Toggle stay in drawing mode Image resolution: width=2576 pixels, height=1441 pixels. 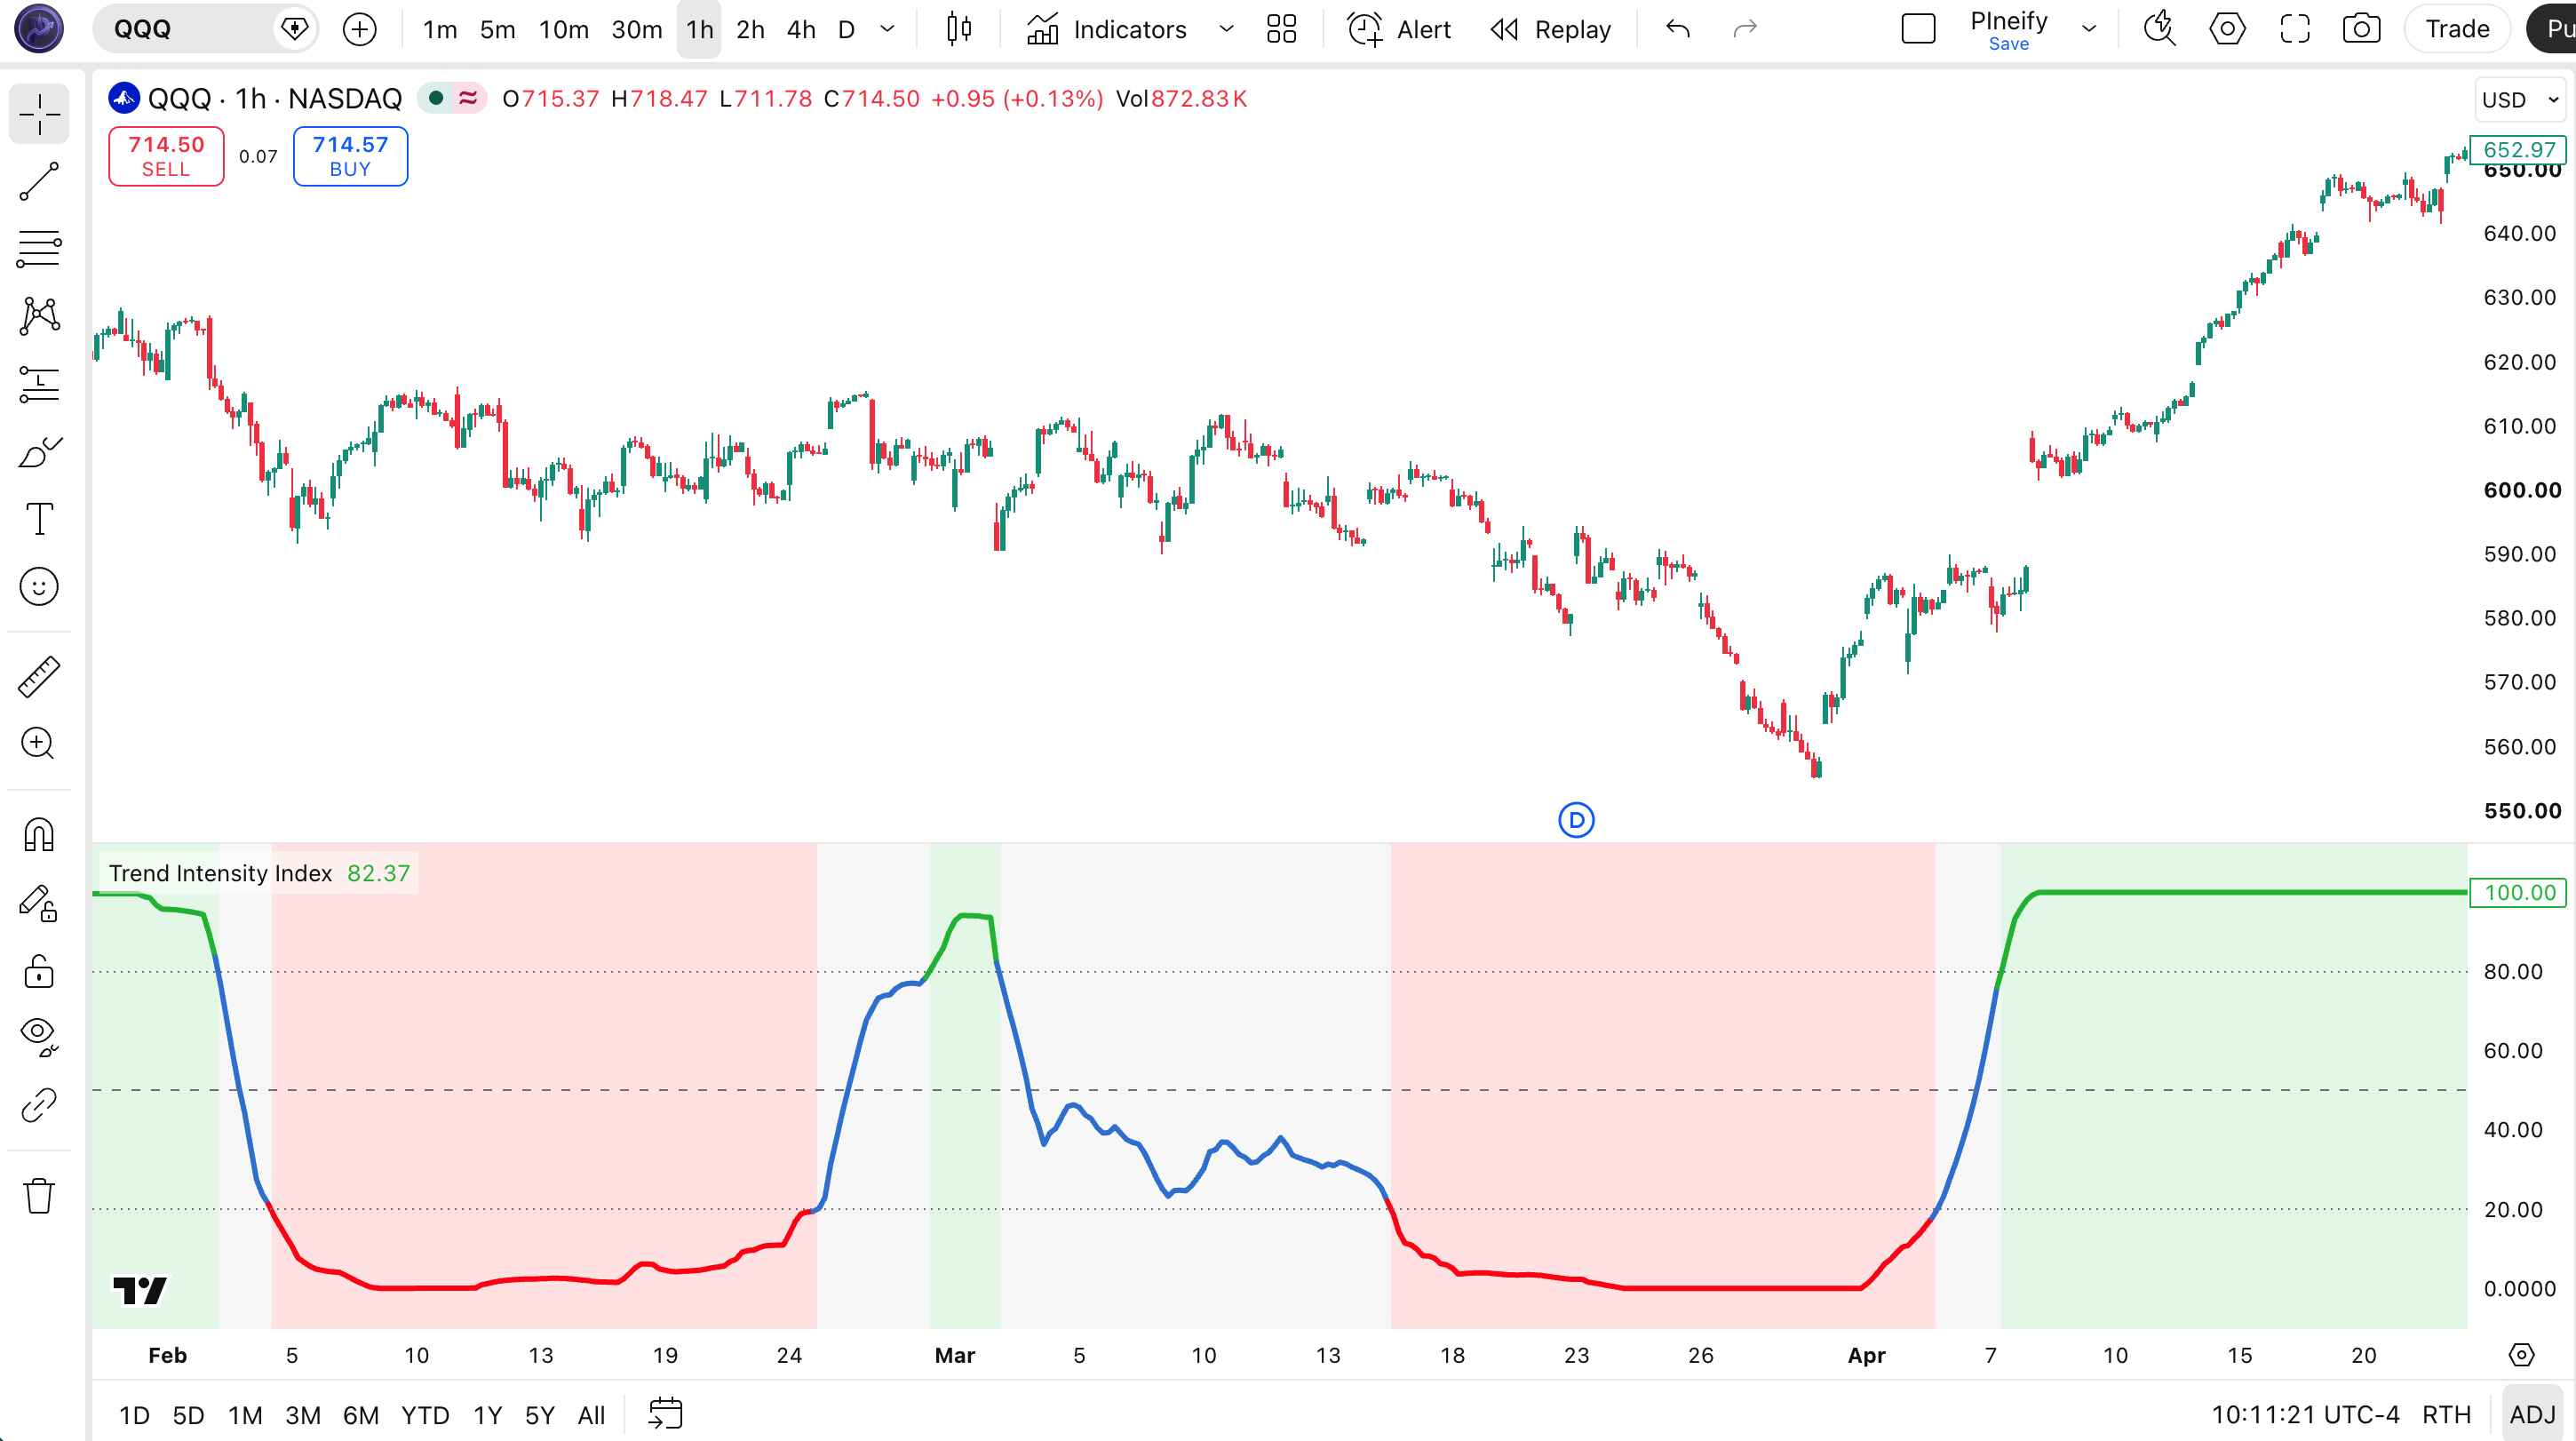(39, 903)
